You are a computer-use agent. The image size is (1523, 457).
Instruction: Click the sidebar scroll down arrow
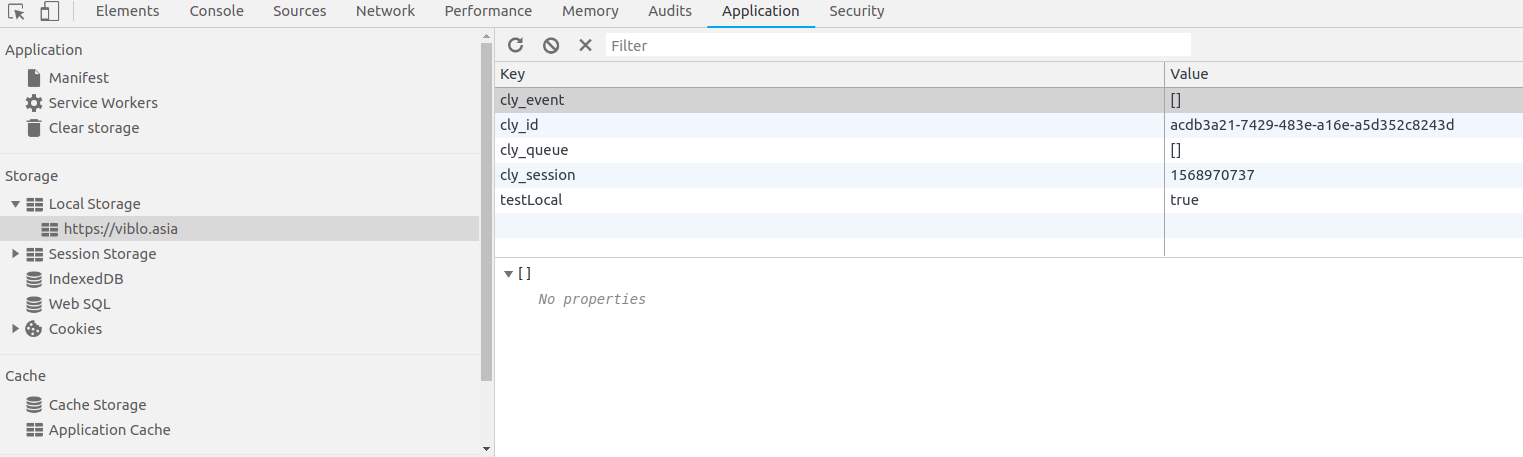486,449
